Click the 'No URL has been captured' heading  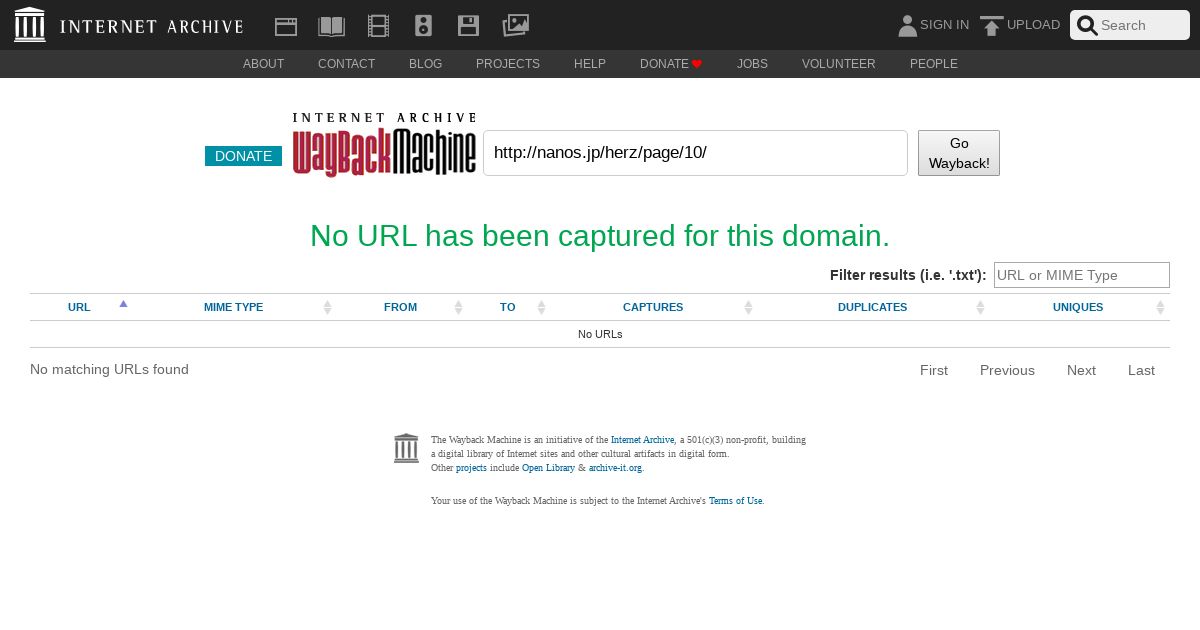pos(600,236)
